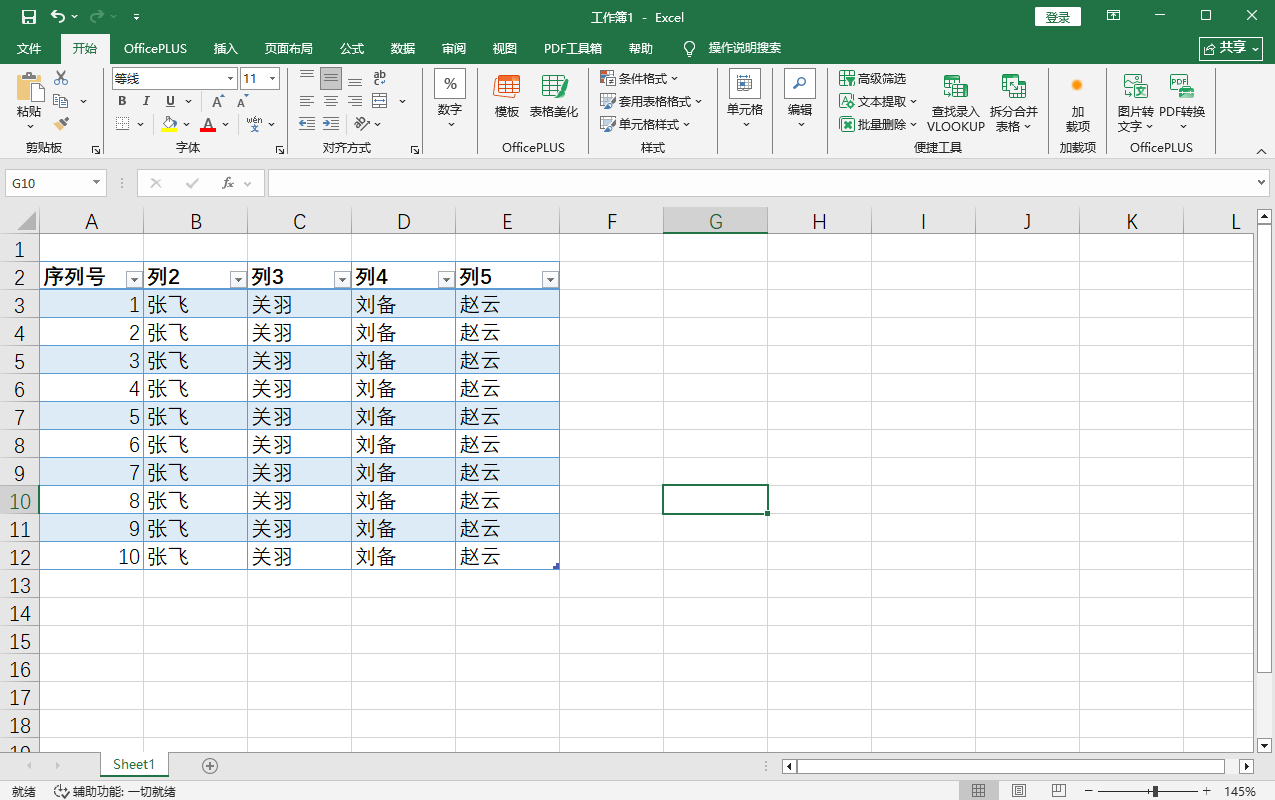Open the 模板 templates icon
This screenshot has width=1275, height=800.
pos(507,96)
